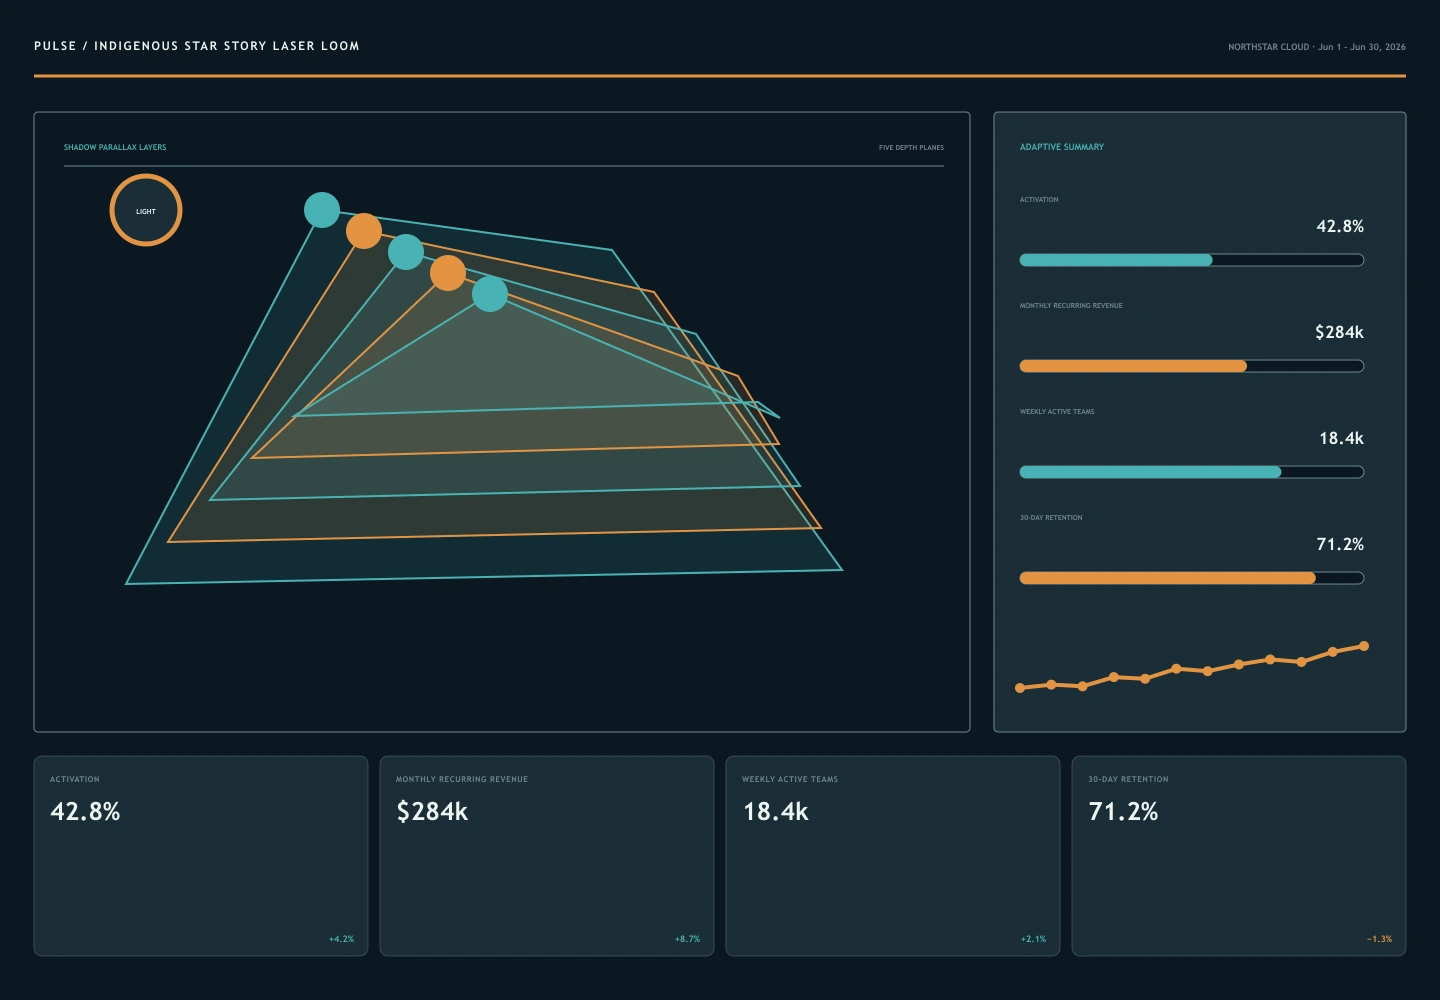The width and height of the screenshot is (1440, 1000).
Task: Click the 71.2% value in Adaptive Summary
Action: (x=1340, y=544)
